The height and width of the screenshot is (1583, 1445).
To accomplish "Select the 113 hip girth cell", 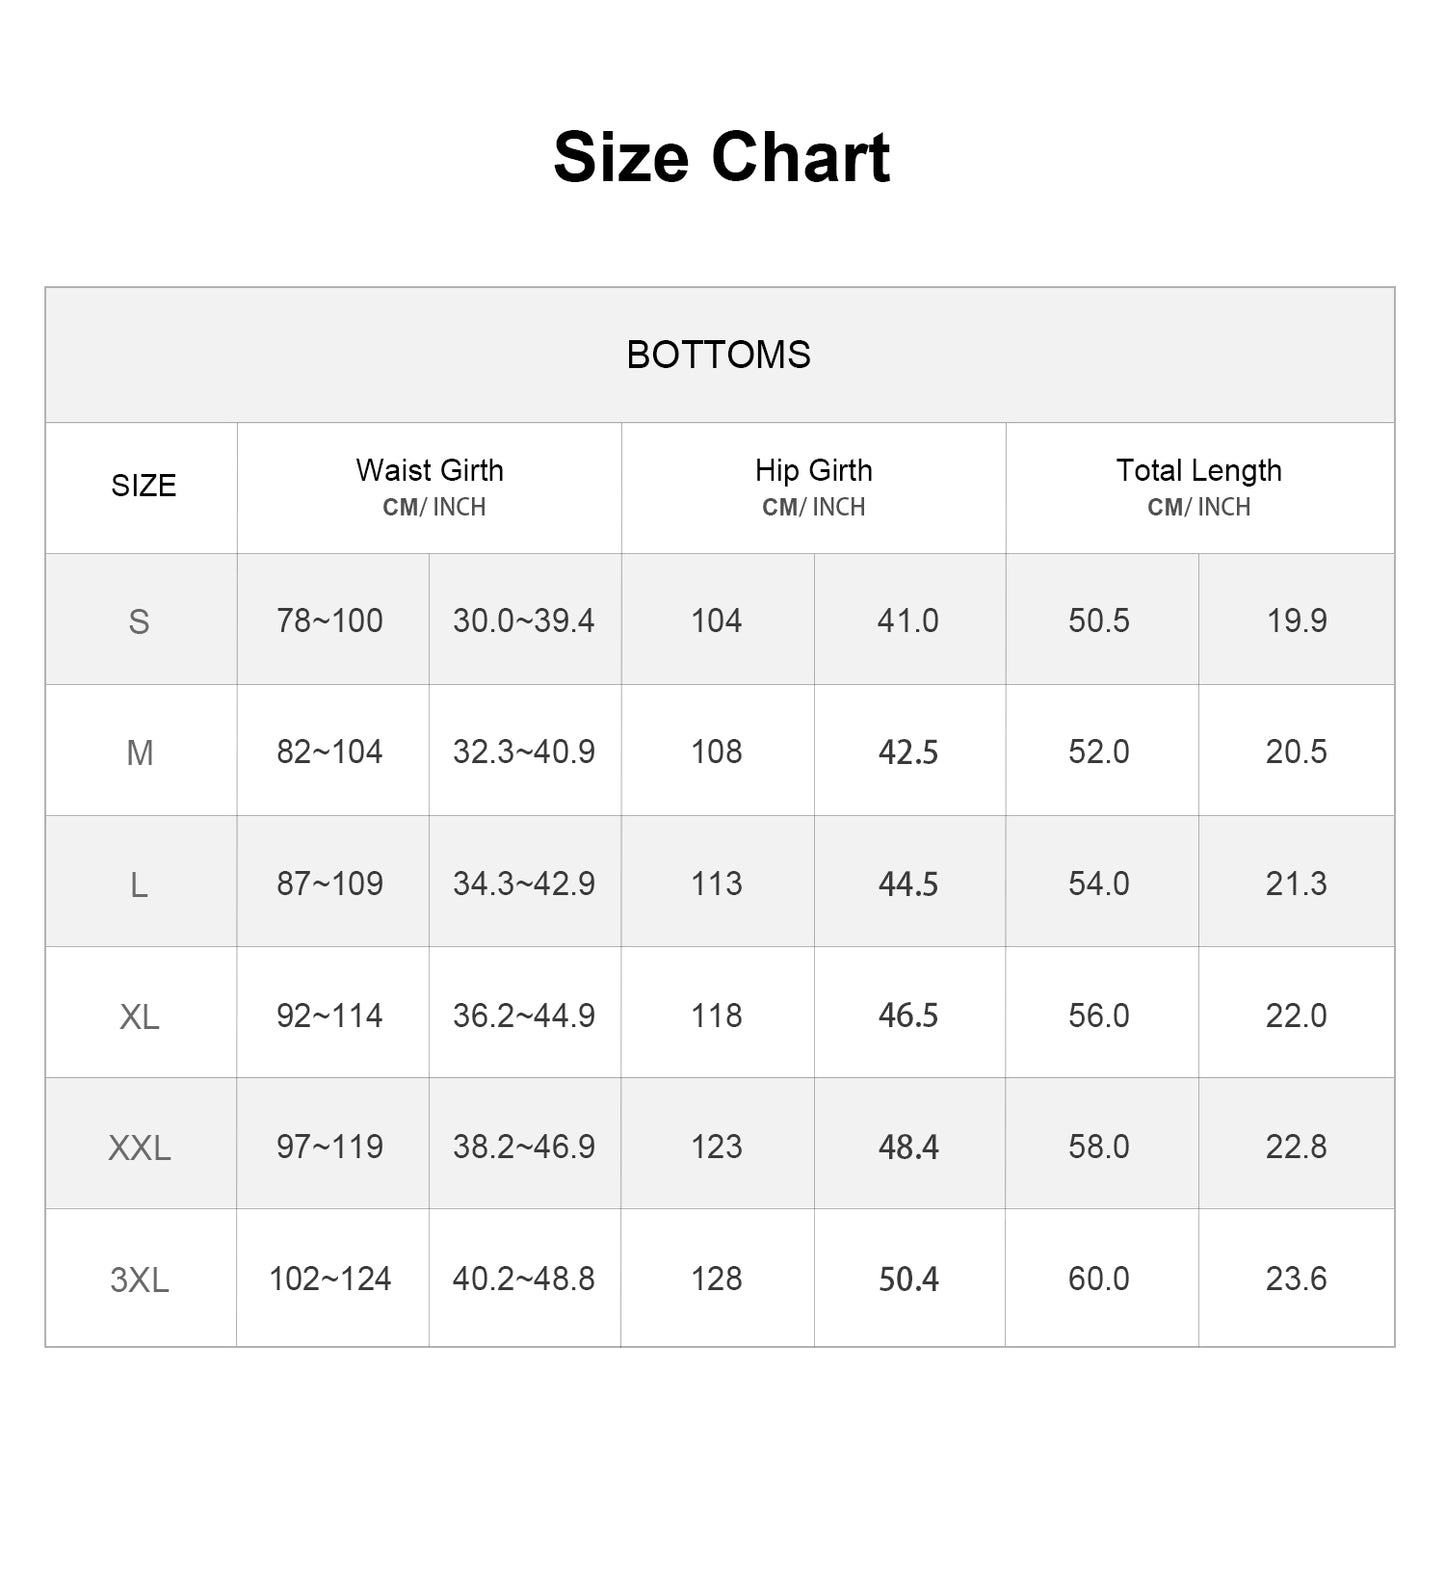I will (x=716, y=884).
